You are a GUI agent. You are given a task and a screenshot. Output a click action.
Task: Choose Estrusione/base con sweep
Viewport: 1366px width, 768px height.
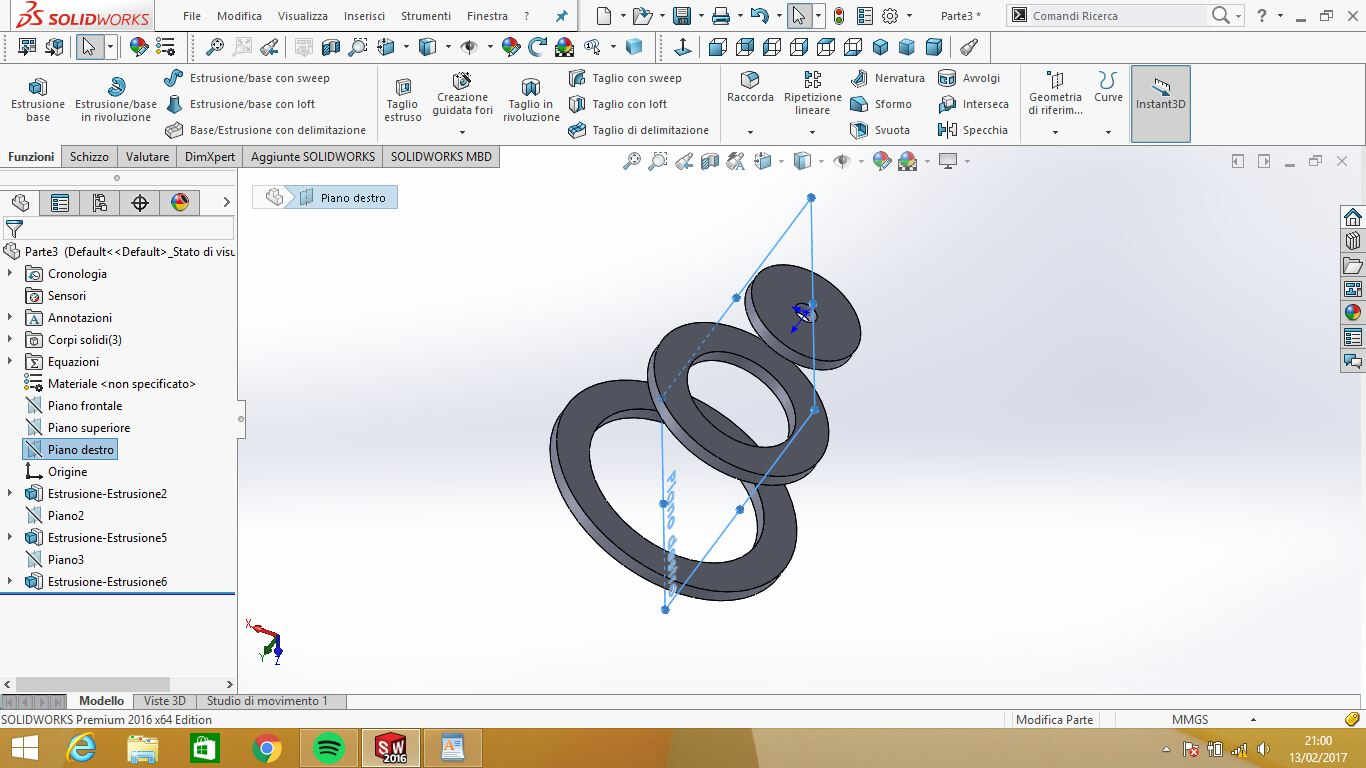pyautogui.click(x=247, y=78)
